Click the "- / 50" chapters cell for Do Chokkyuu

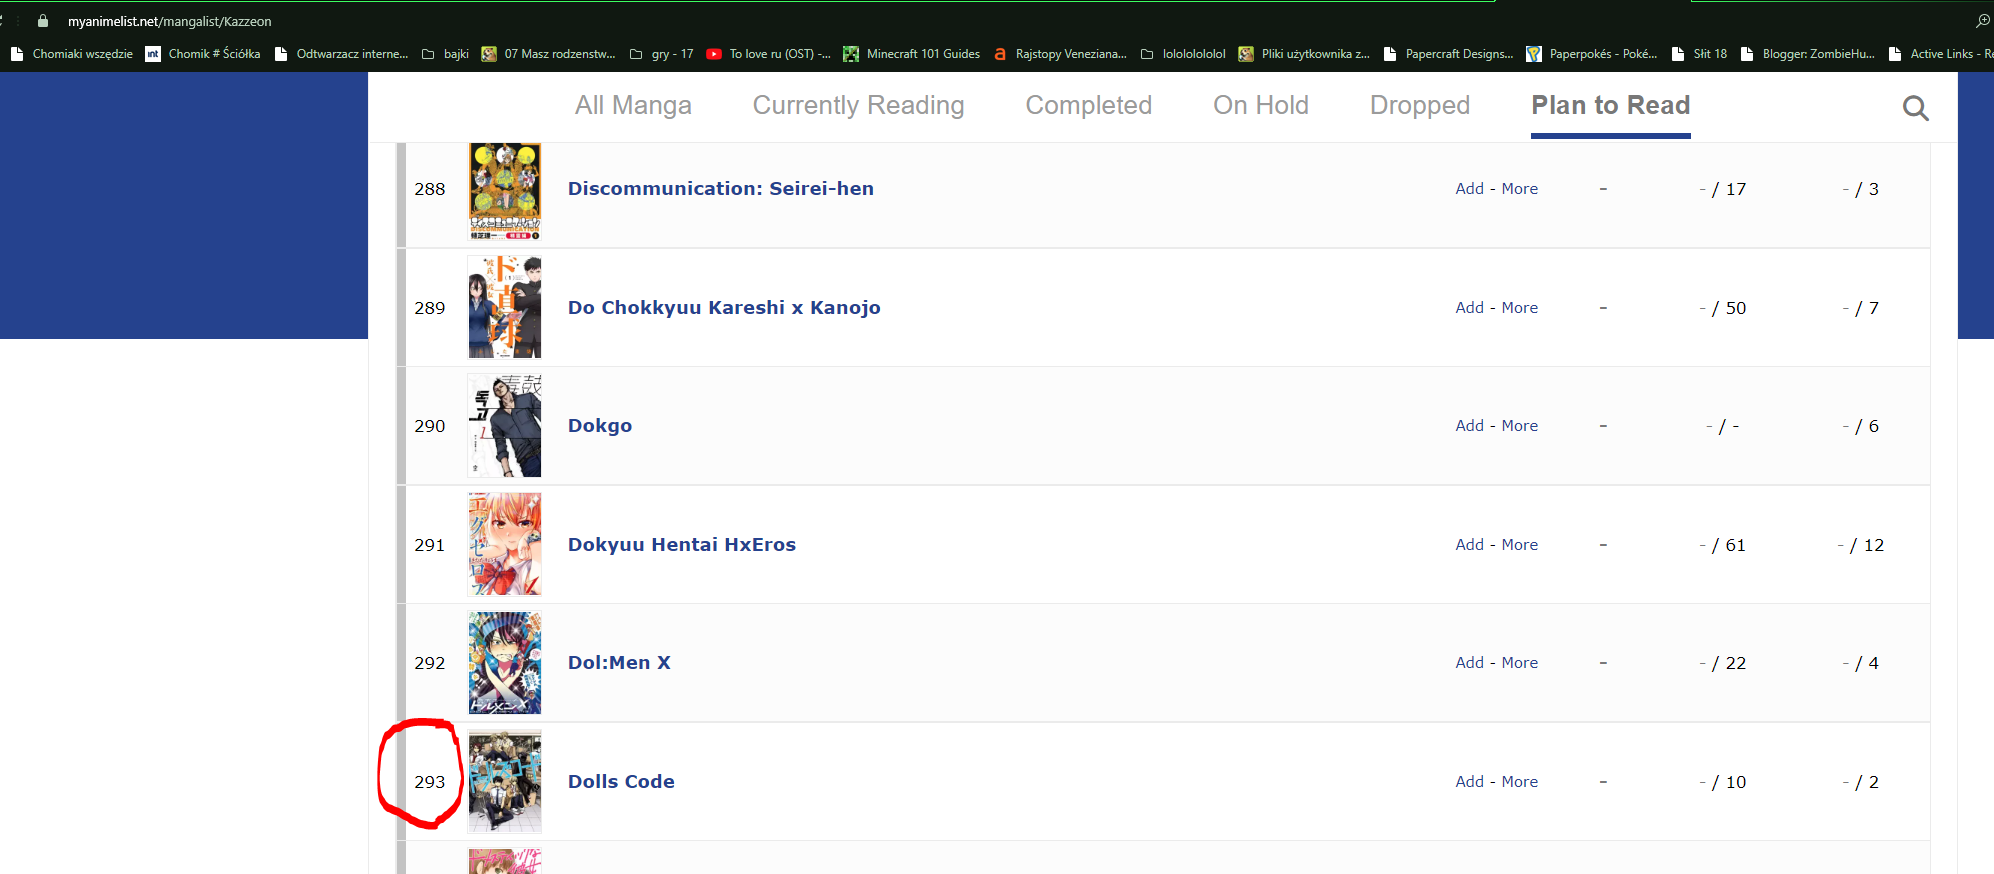click(1723, 308)
